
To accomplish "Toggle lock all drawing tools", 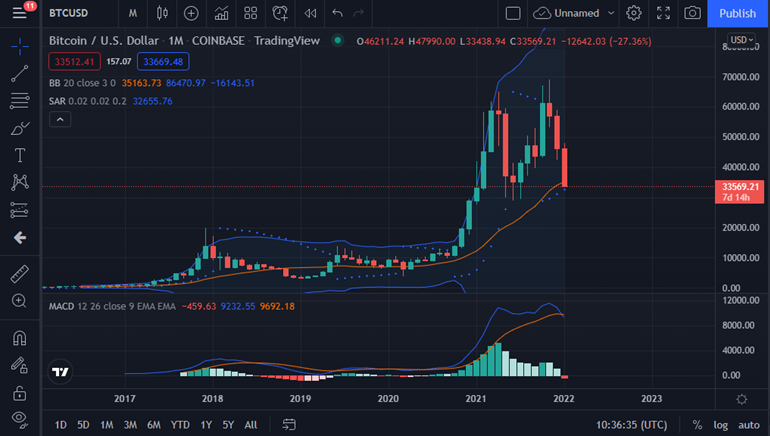I will [20, 393].
